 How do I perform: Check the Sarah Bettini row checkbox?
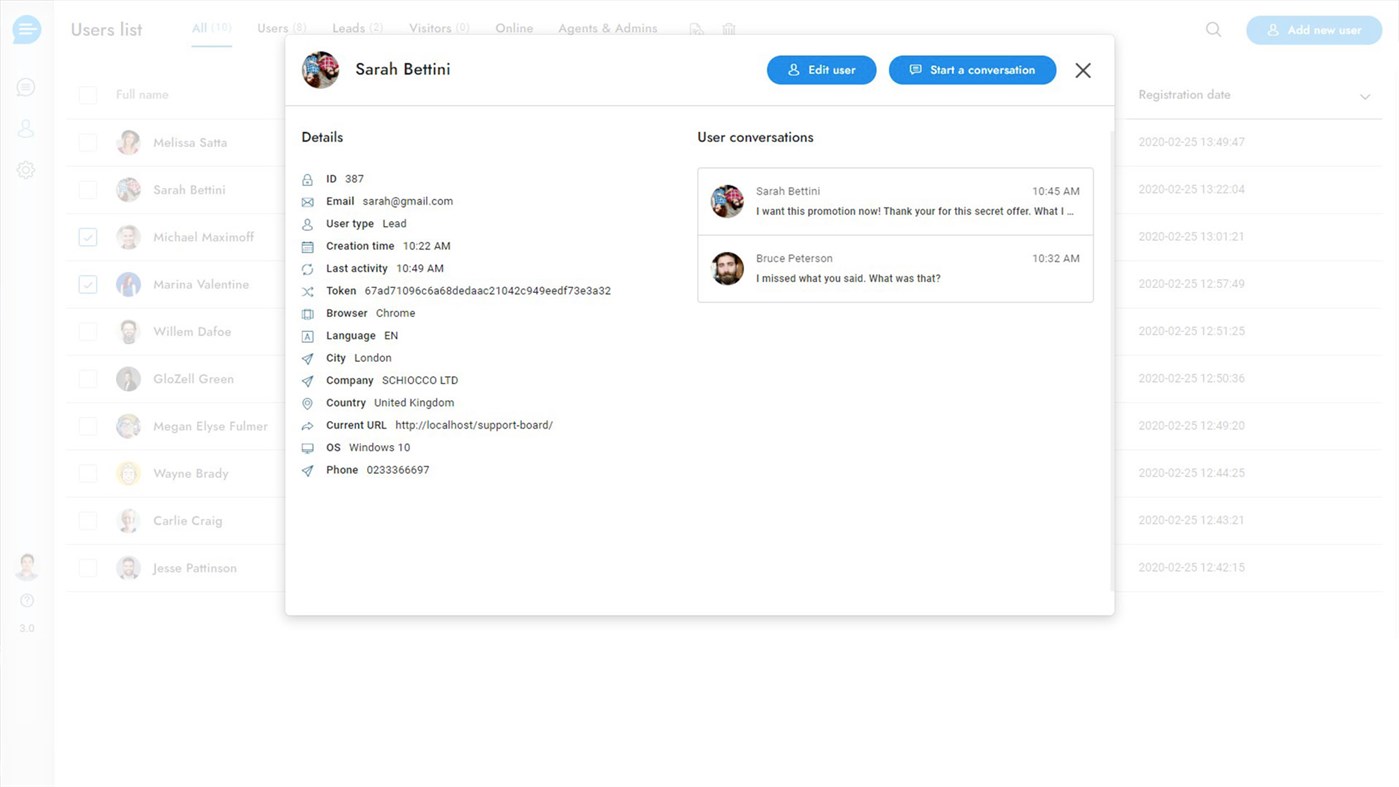coord(88,190)
